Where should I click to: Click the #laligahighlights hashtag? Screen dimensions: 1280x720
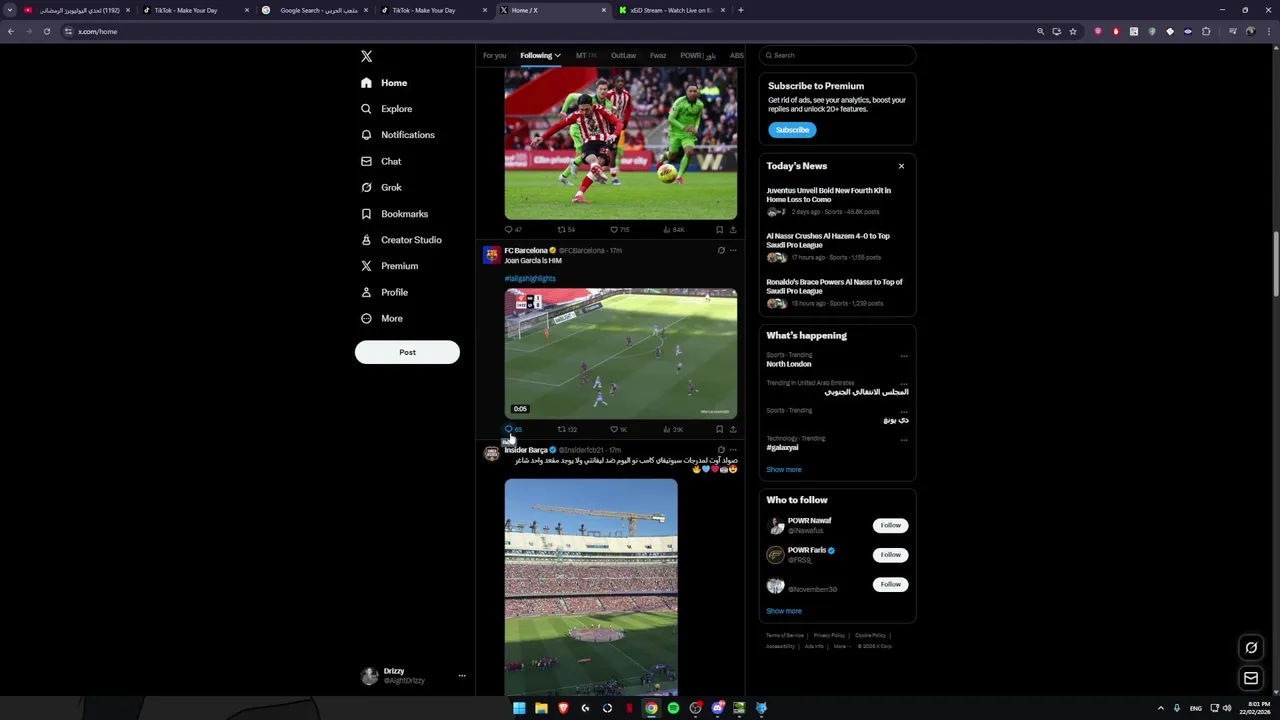pyautogui.click(x=530, y=279)
